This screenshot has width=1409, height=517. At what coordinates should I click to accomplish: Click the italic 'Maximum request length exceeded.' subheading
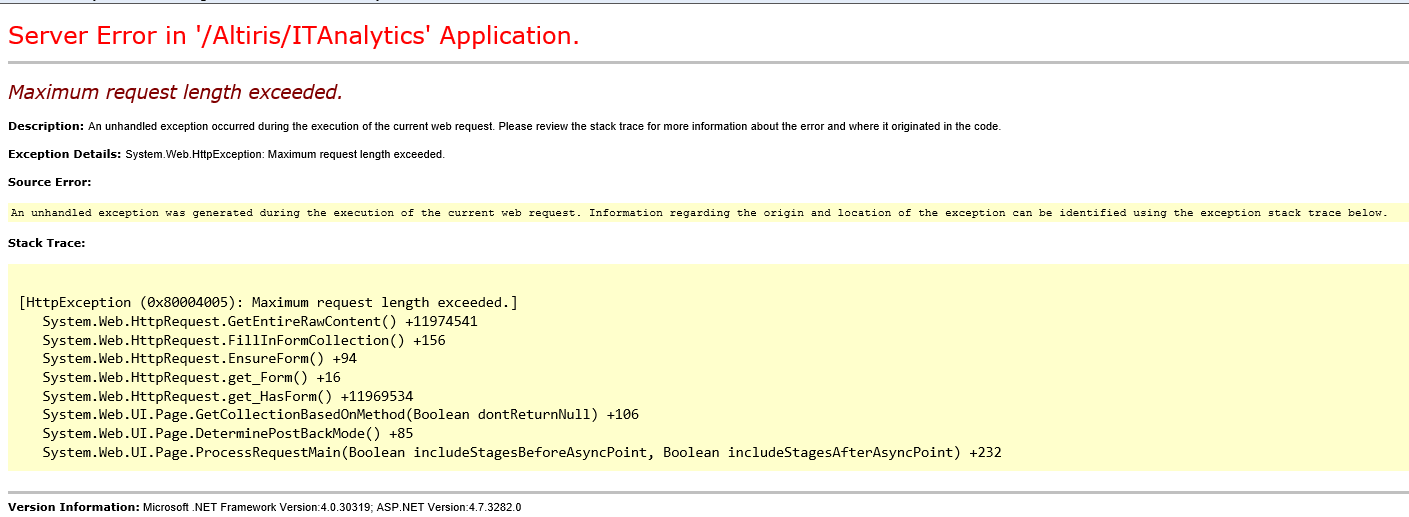(x=175, y=92)
